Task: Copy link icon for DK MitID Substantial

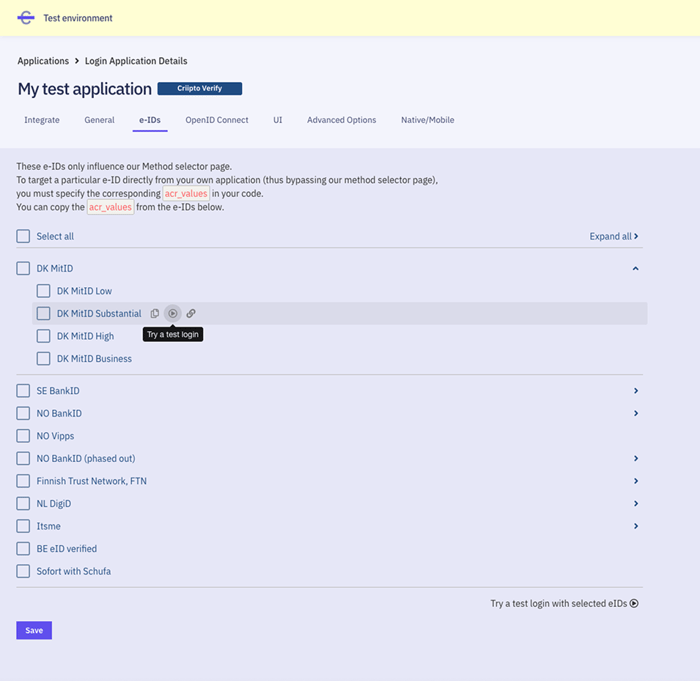Action: pos(191,313)
